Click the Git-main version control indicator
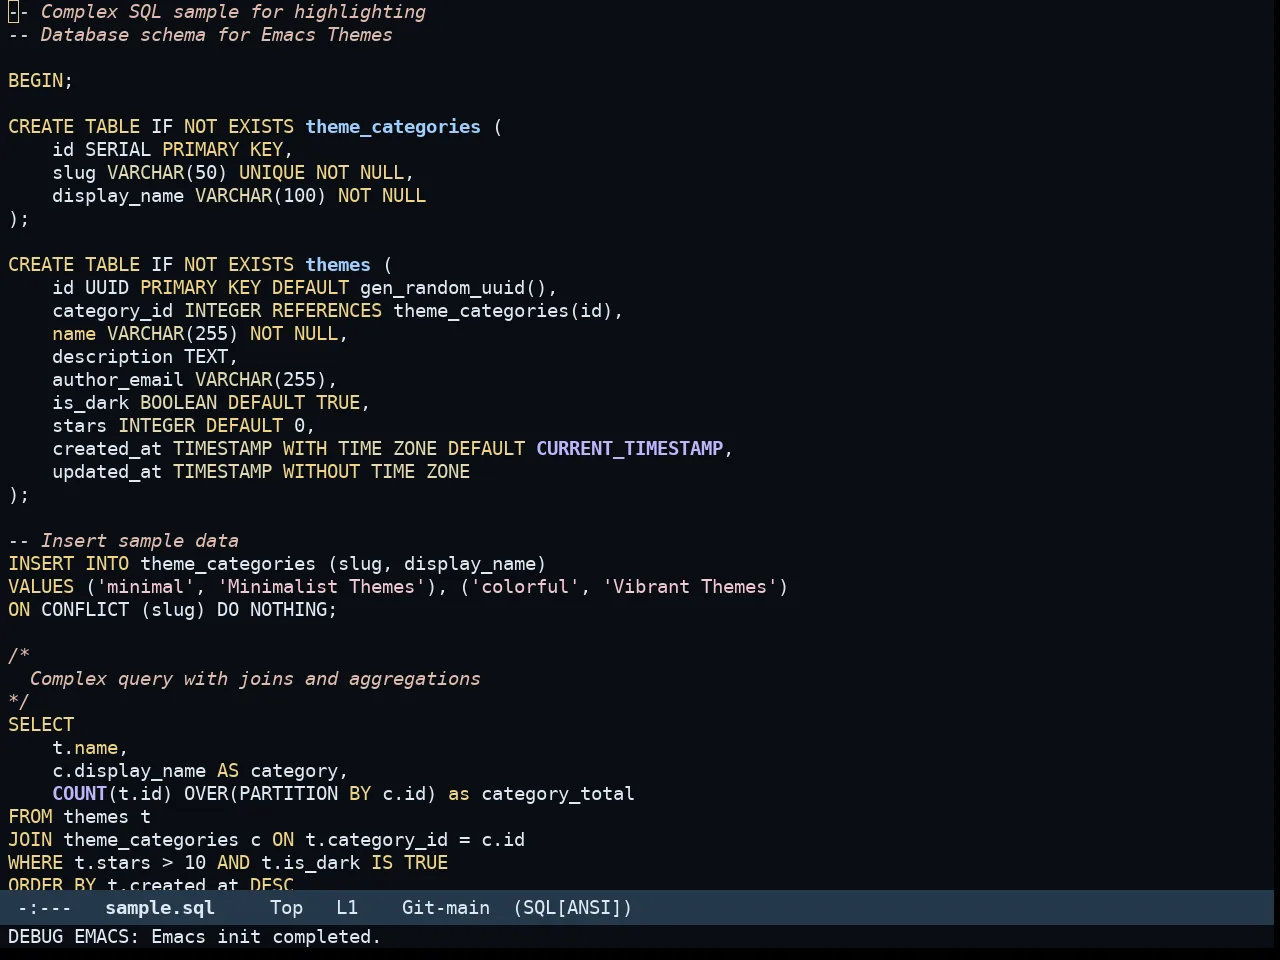Image resolution: width=1280 pixels, height=960 pixels. point(446,908)
